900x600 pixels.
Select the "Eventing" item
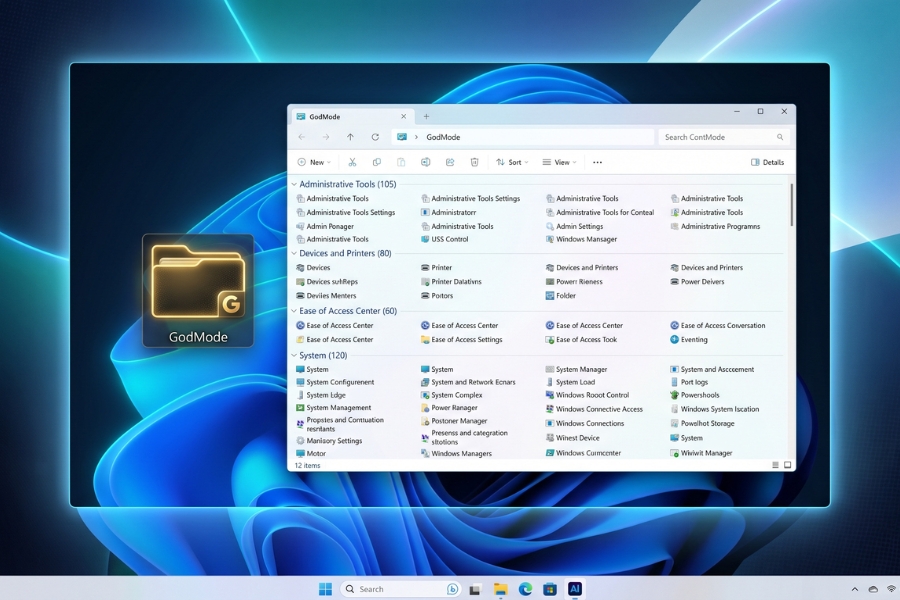coord(689,339)
